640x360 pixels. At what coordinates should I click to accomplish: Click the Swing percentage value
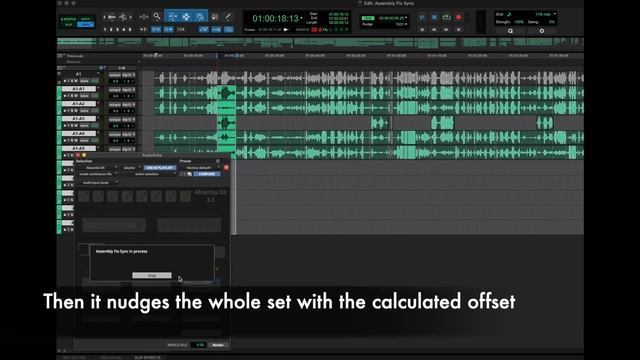pyautogui.click(x=552, y=22)
